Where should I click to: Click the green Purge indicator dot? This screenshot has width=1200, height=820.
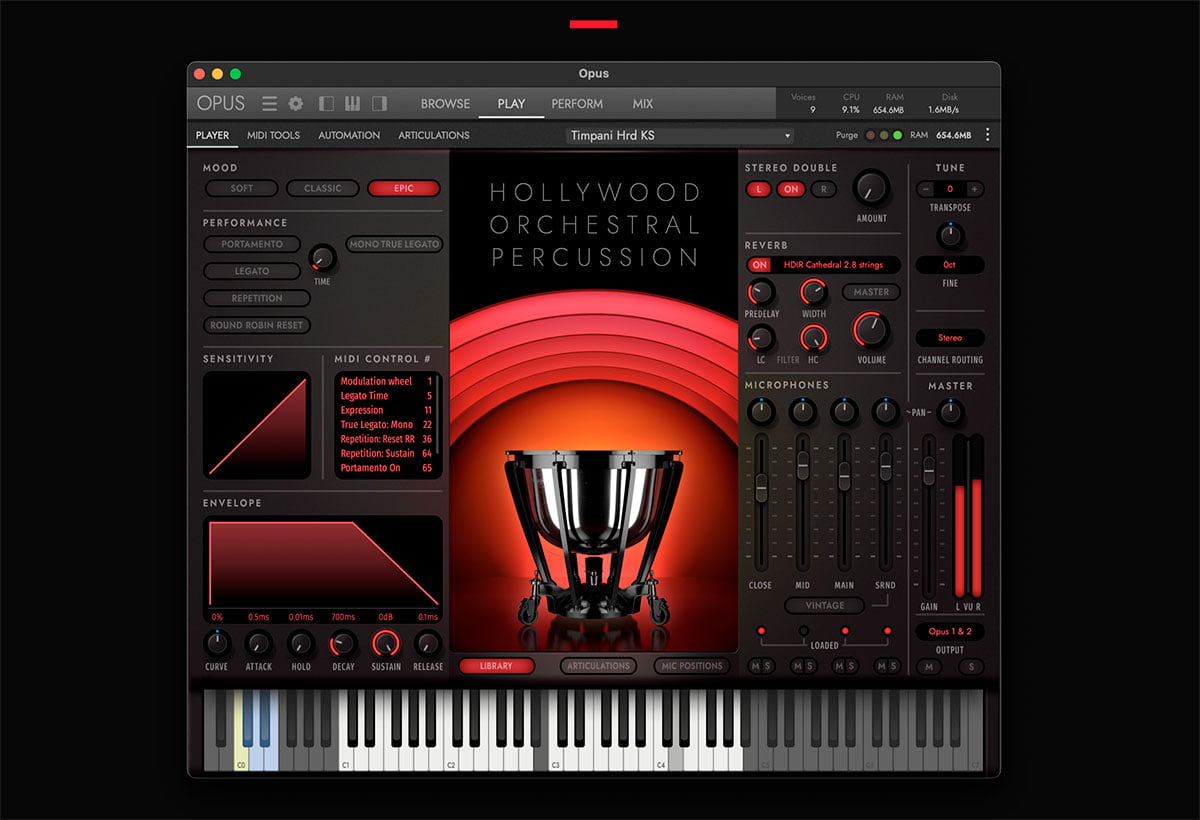[x=897, y=135]
